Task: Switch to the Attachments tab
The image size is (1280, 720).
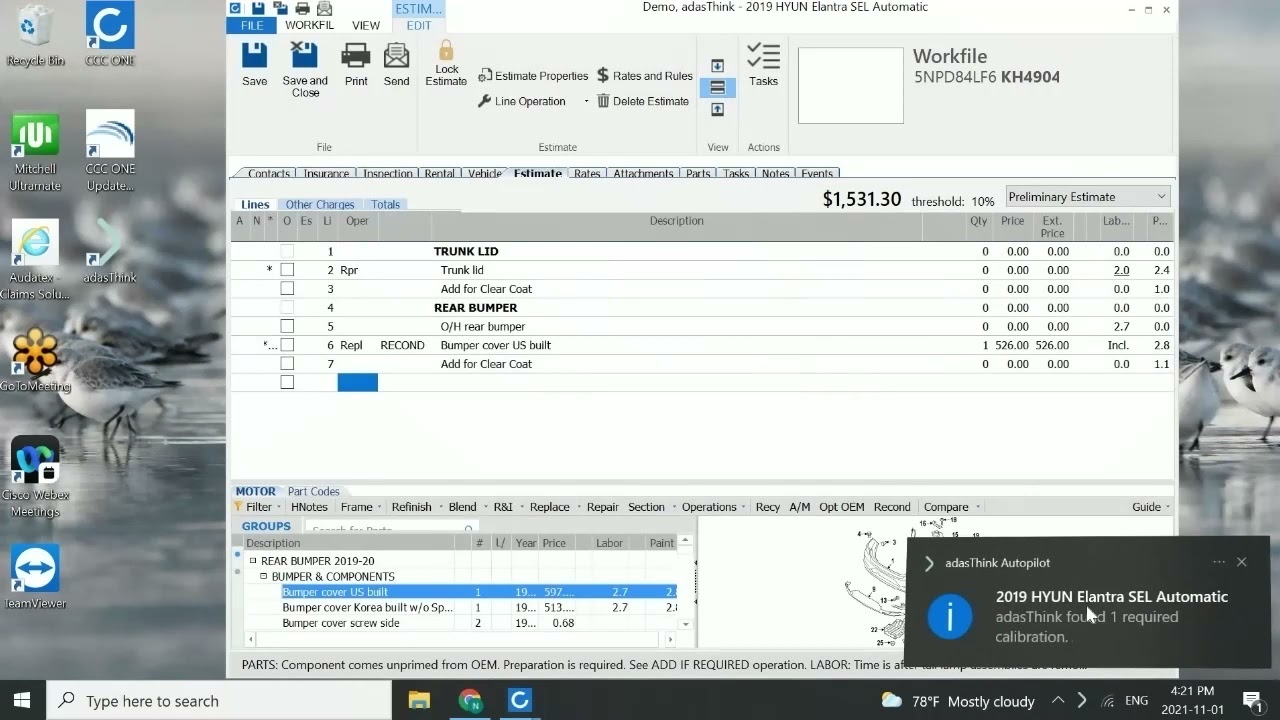Action: pyautogui.click(x=643, y=173)
